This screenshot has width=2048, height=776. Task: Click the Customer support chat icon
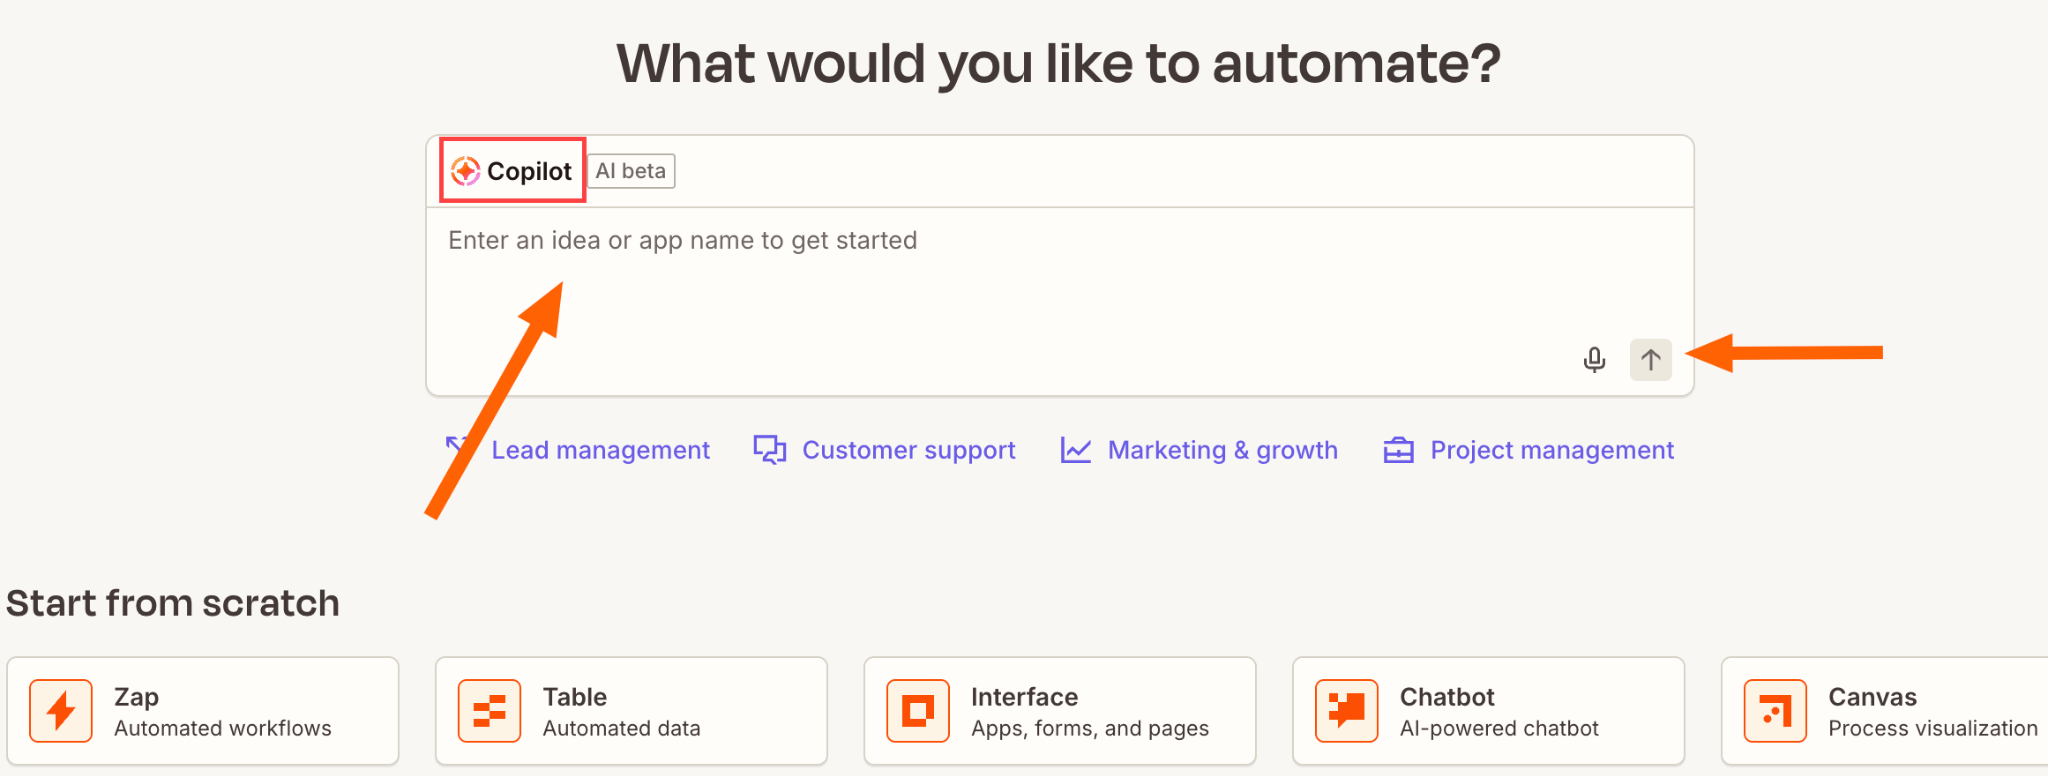770,450
